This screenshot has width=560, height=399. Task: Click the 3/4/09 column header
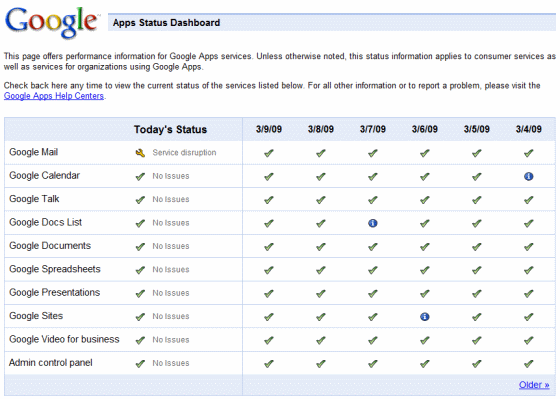pos(529,129)
